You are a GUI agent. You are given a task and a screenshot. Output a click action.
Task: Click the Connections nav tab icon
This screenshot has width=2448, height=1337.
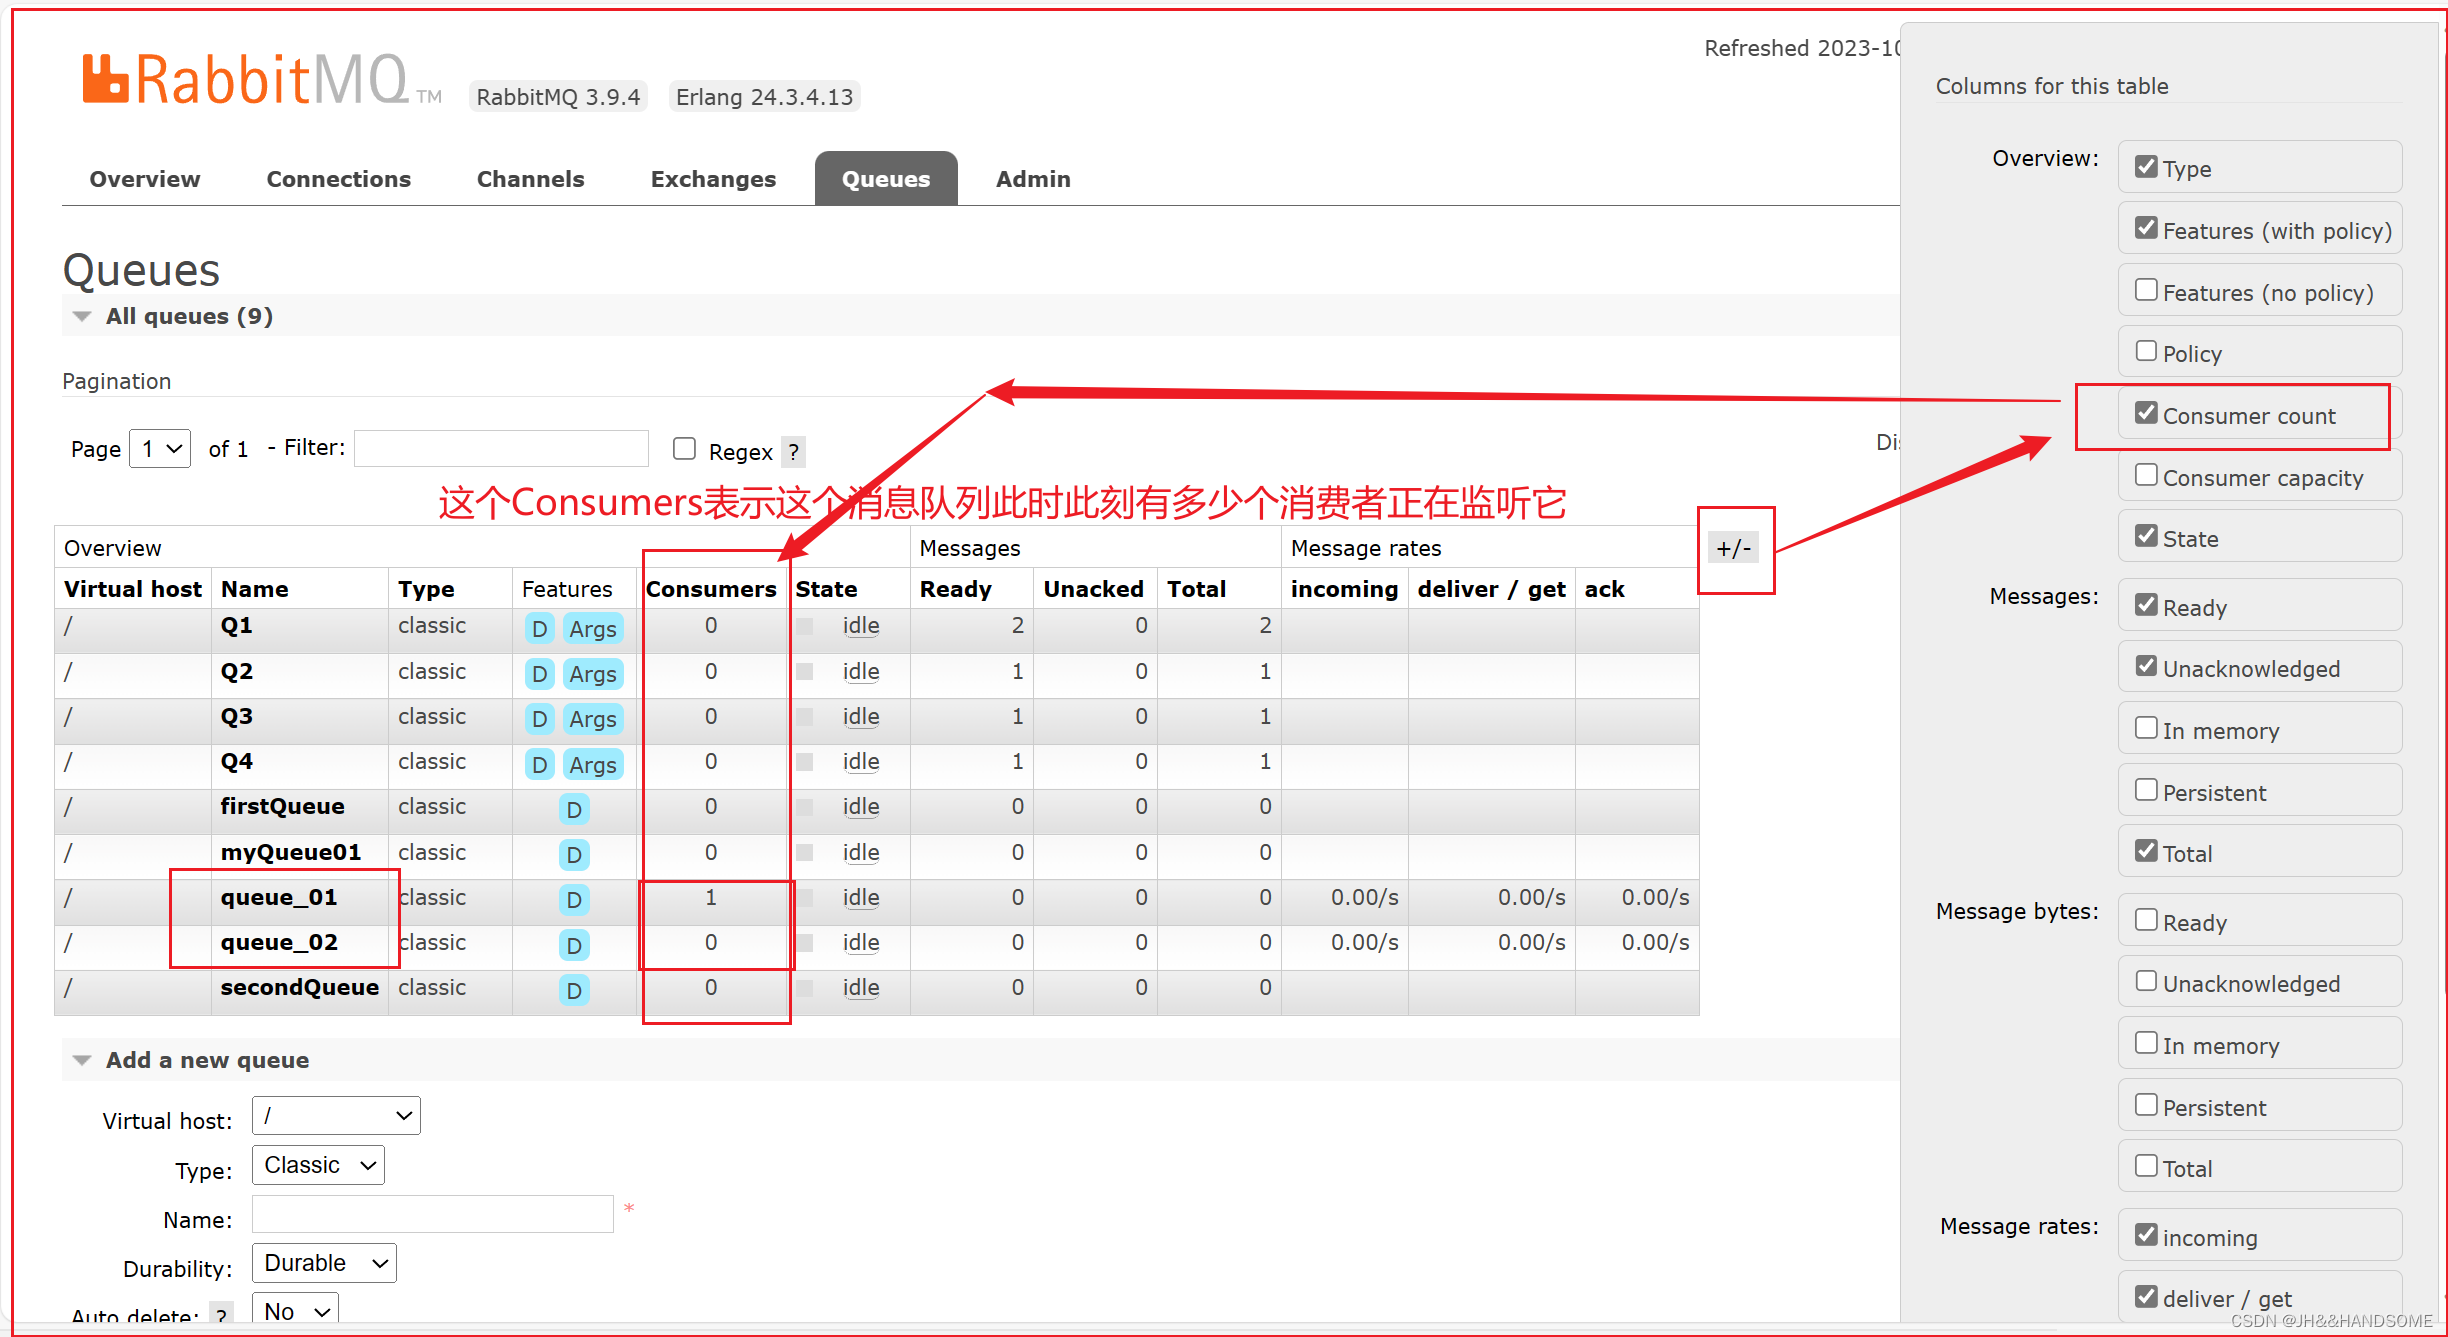337,176
